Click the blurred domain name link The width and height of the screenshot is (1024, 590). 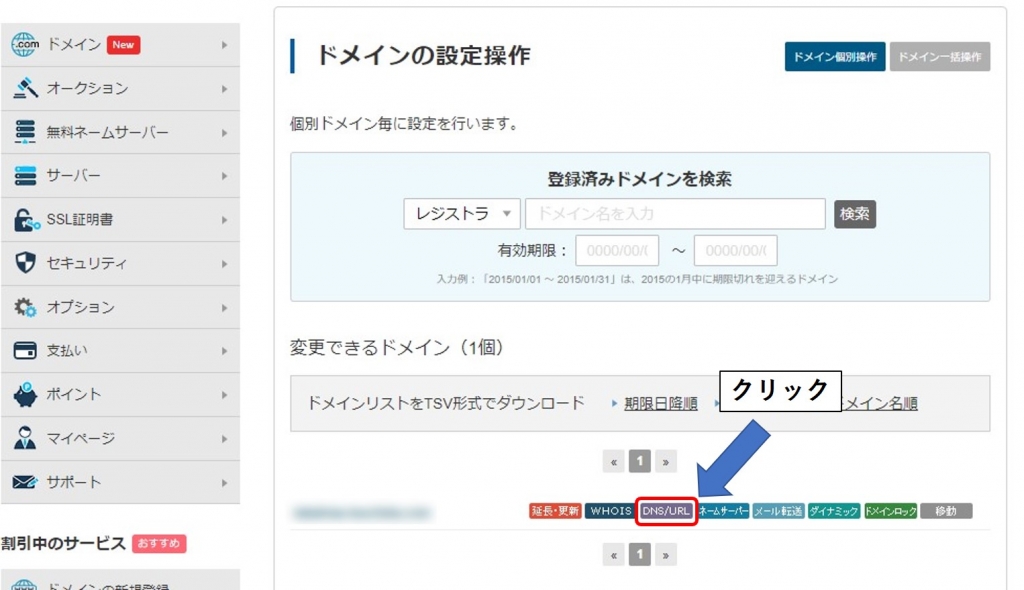(361, 512)
